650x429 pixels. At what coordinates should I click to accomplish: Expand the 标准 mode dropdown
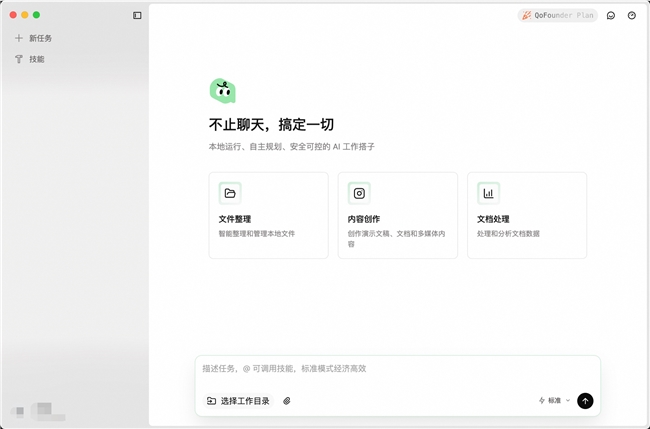tap(553, 401)
